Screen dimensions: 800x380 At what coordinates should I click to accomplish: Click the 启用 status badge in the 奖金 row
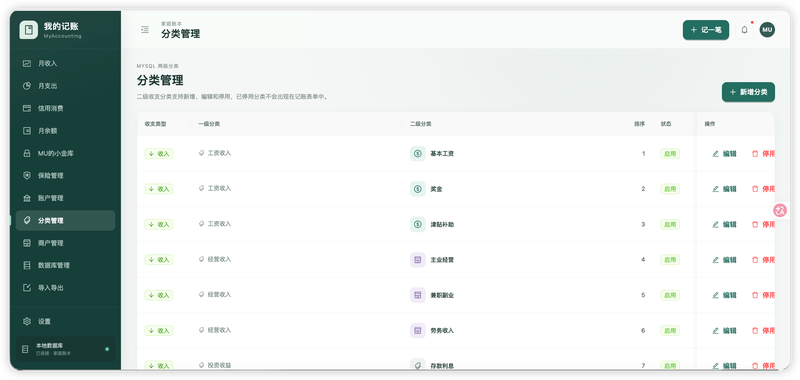coord(670,189)
